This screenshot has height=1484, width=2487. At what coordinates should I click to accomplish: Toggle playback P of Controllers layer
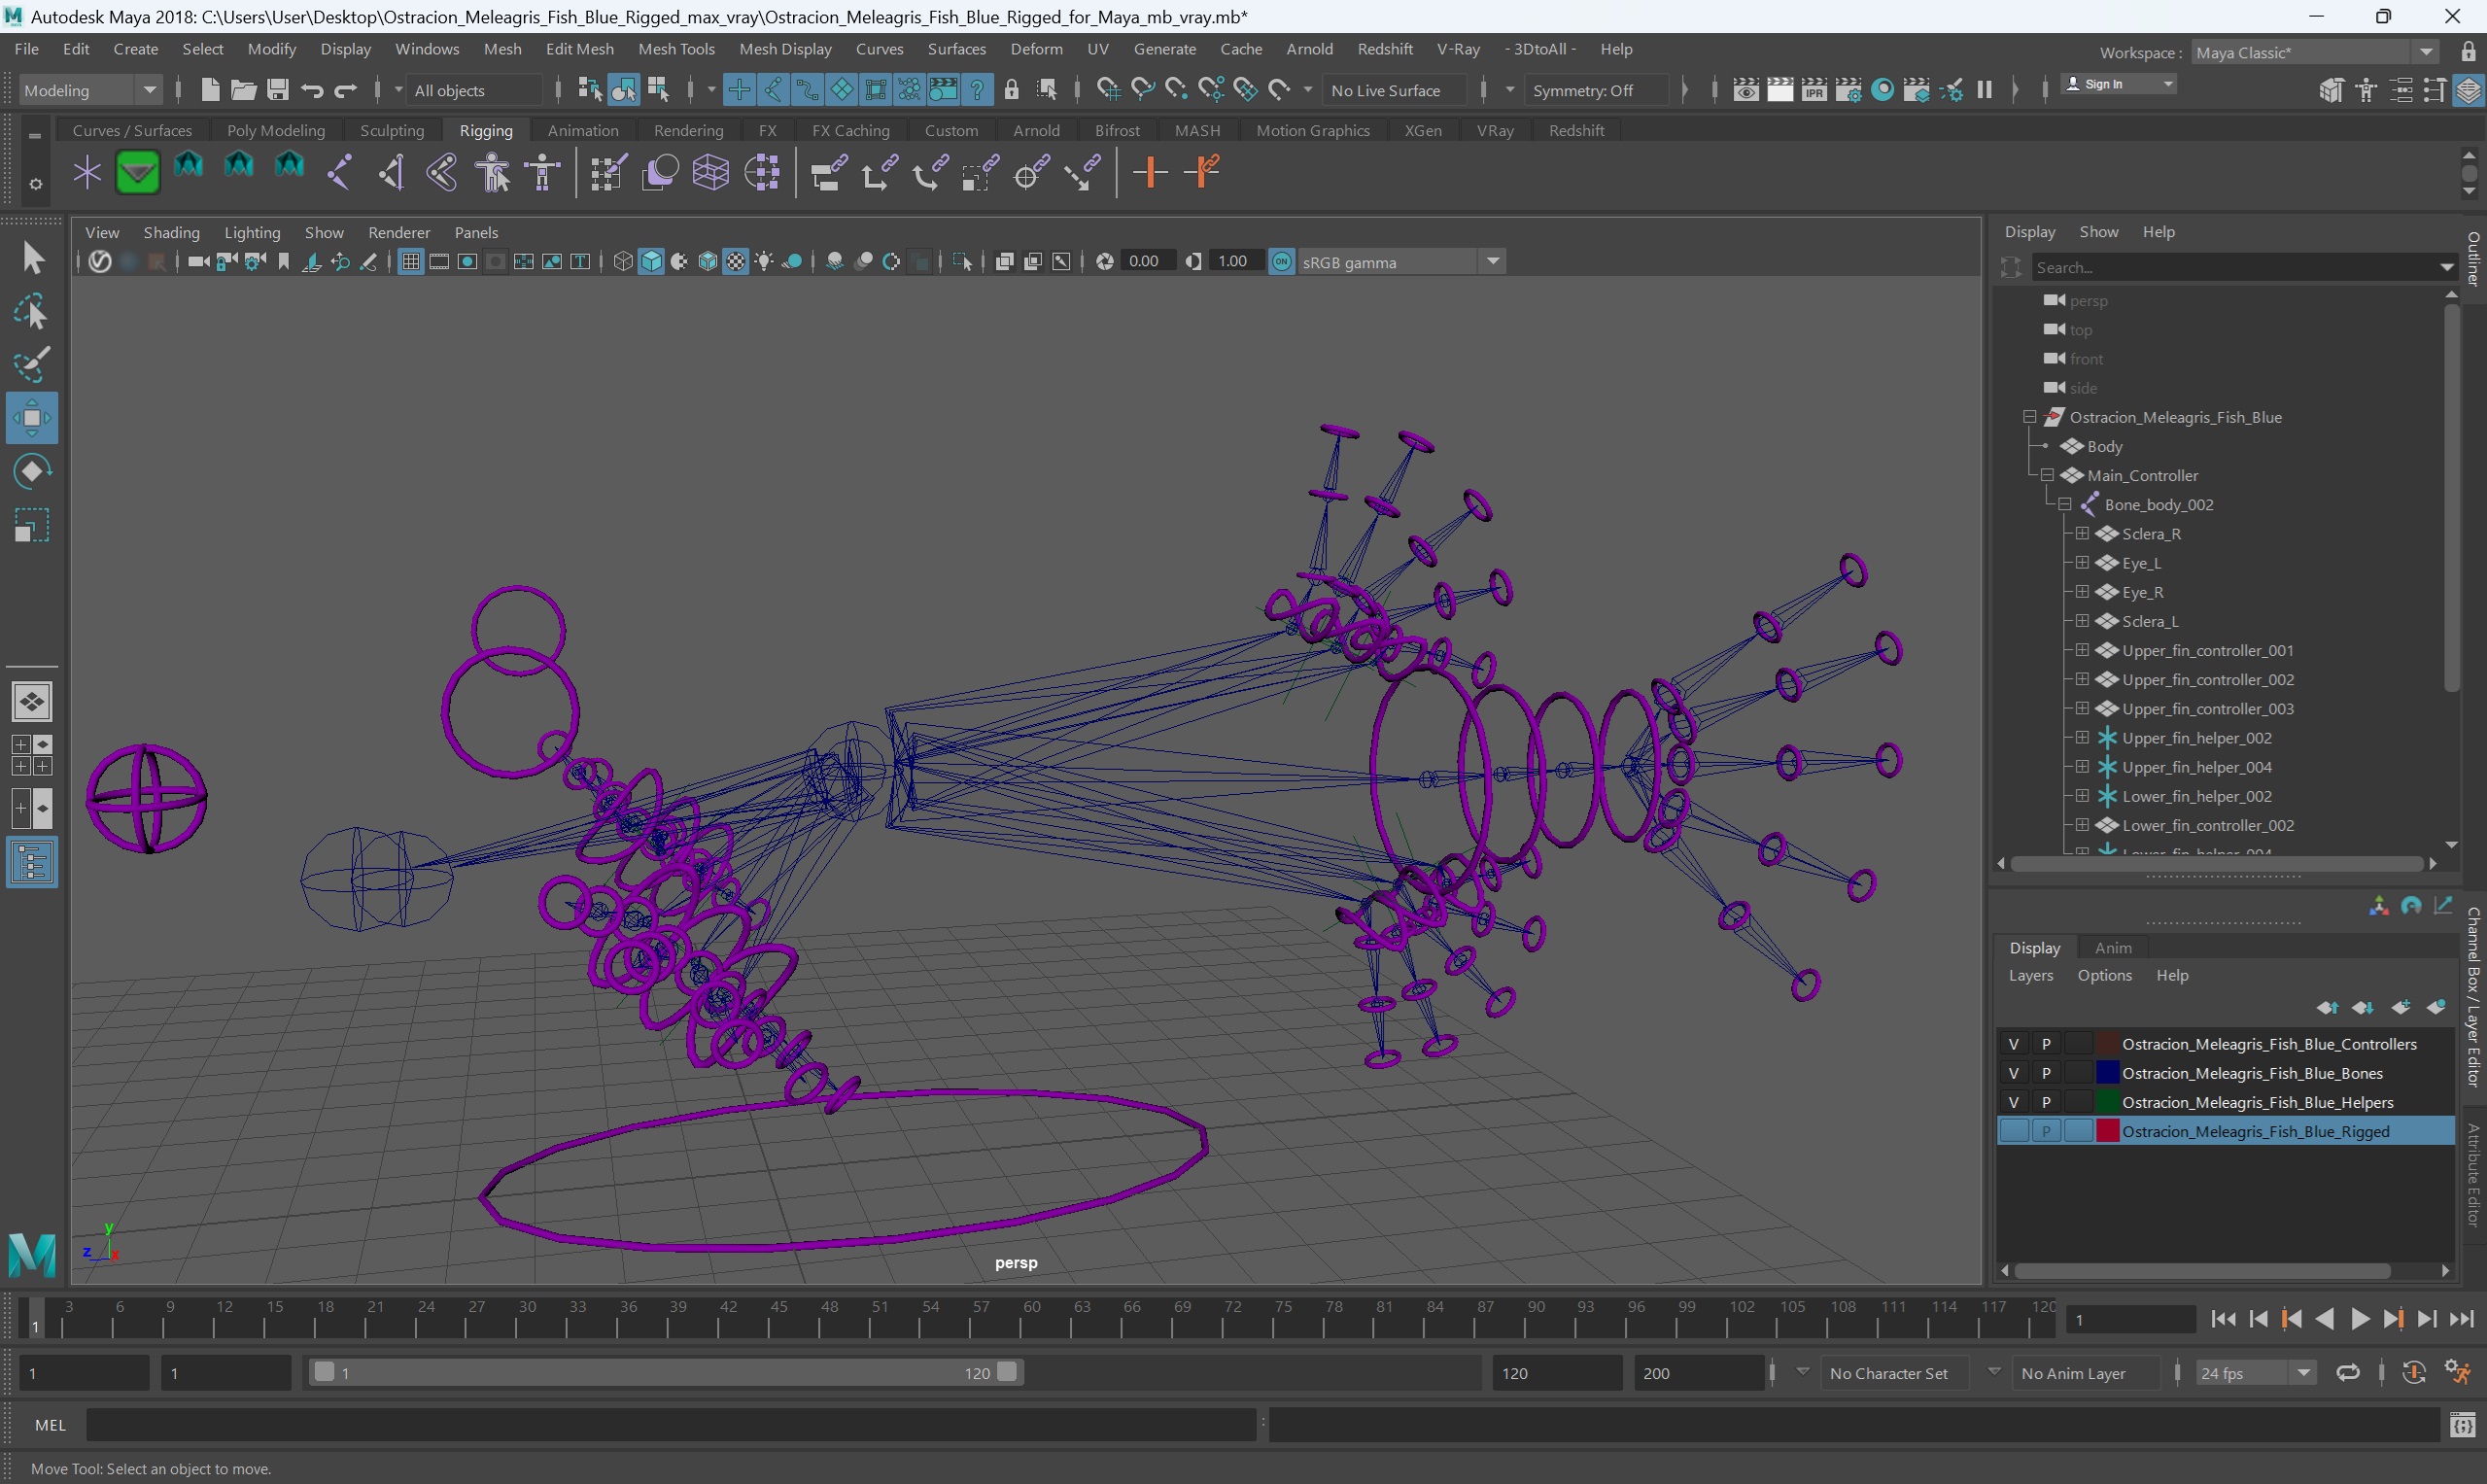[x=2046, y=1043]
